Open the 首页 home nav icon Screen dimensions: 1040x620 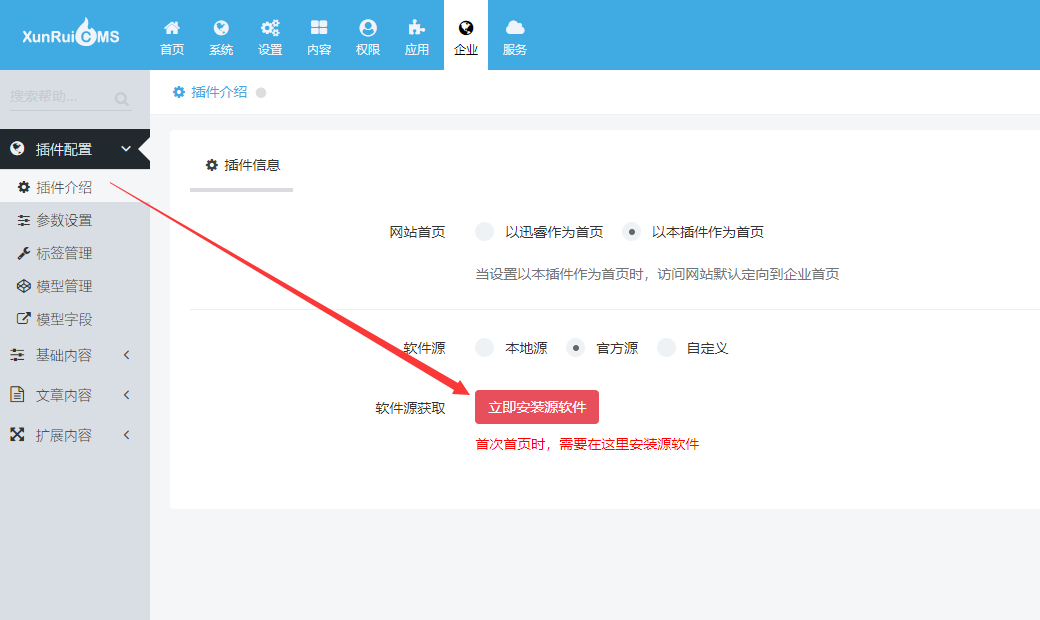point(172,28)
